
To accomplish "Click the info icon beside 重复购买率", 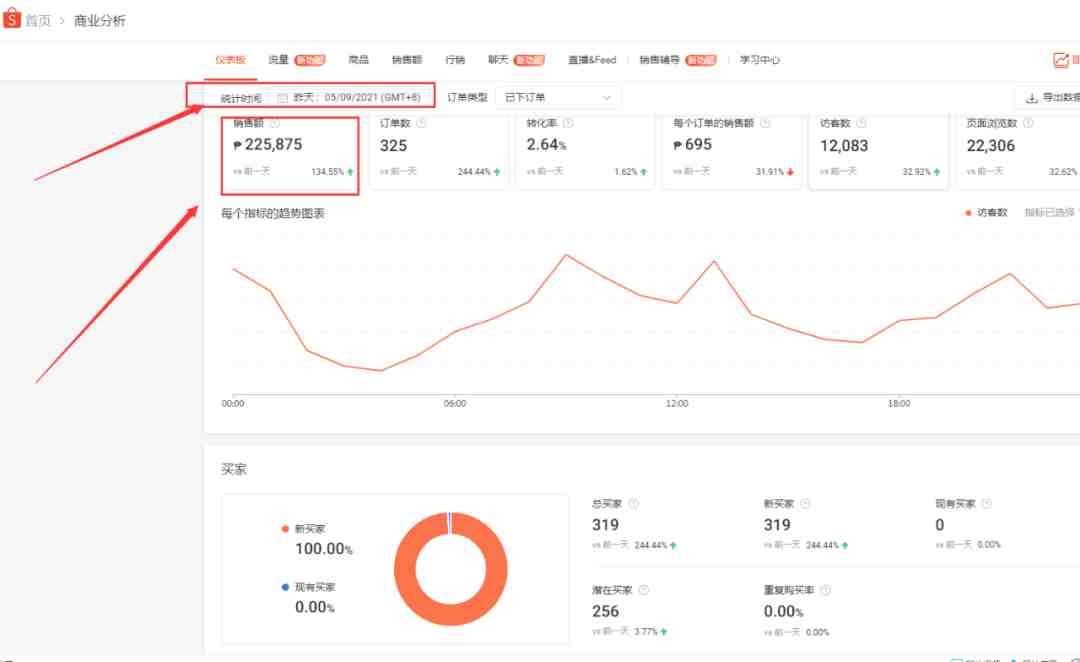I will 826,590.
